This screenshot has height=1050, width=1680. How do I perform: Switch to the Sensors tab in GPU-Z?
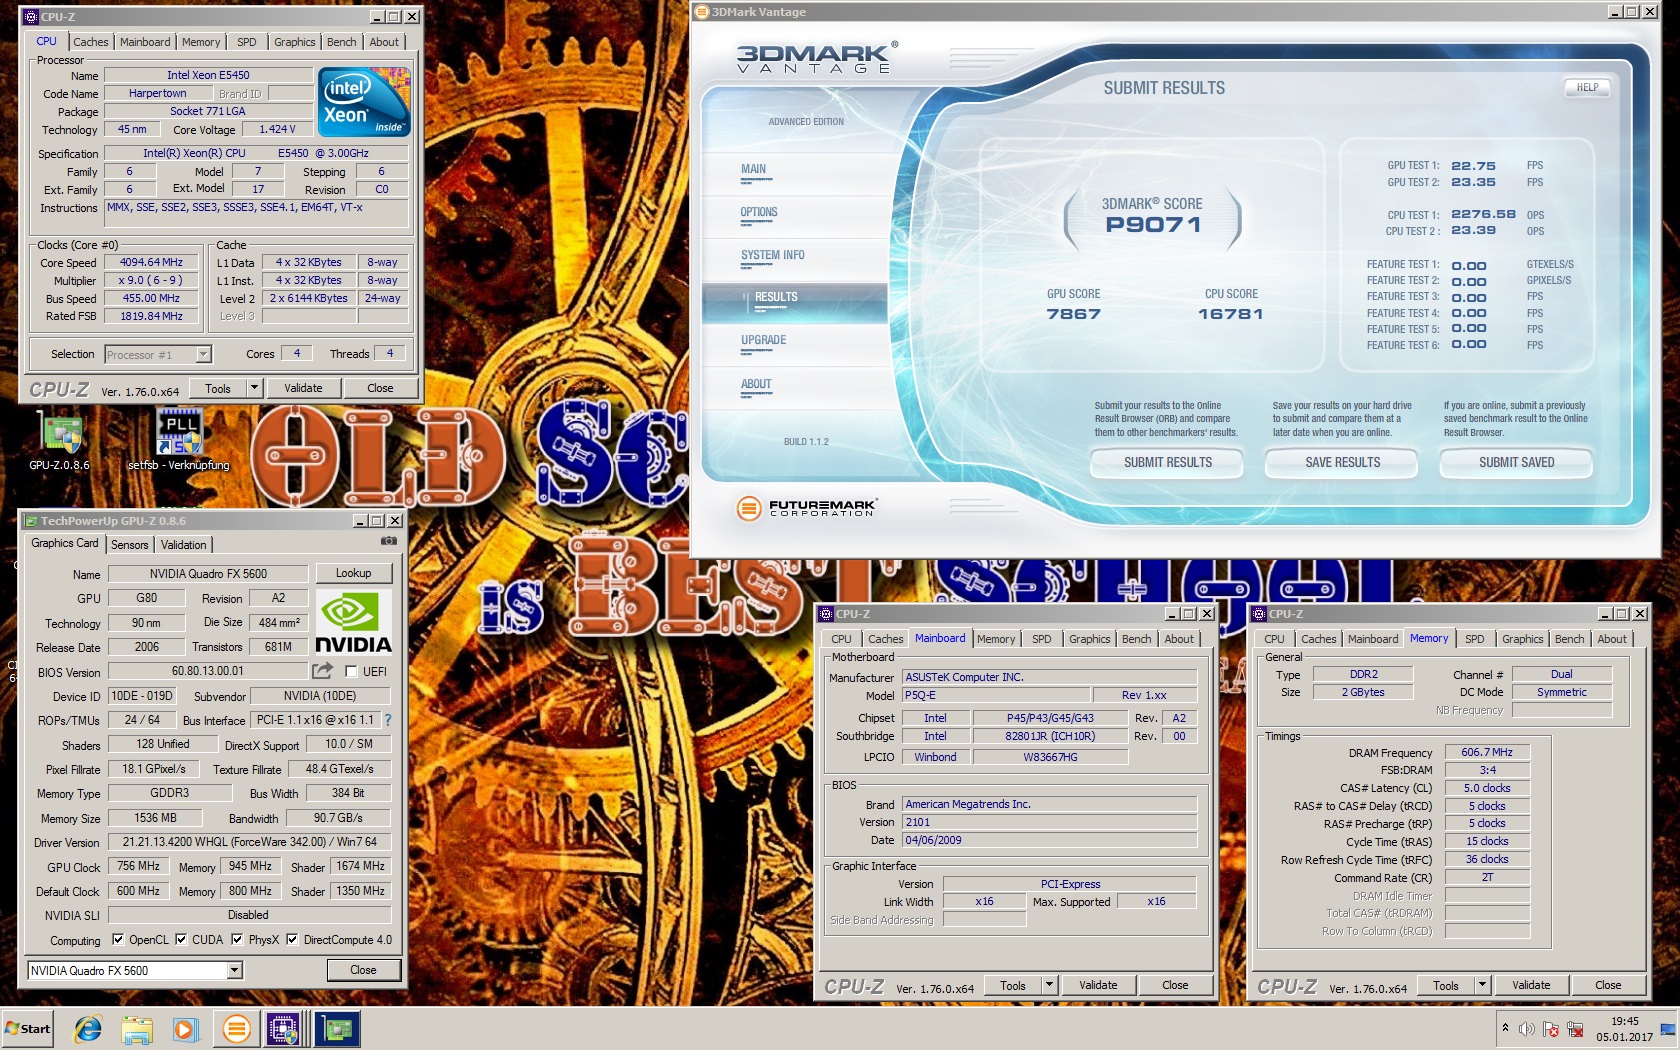pyautogui.click(x=130, y=545)
